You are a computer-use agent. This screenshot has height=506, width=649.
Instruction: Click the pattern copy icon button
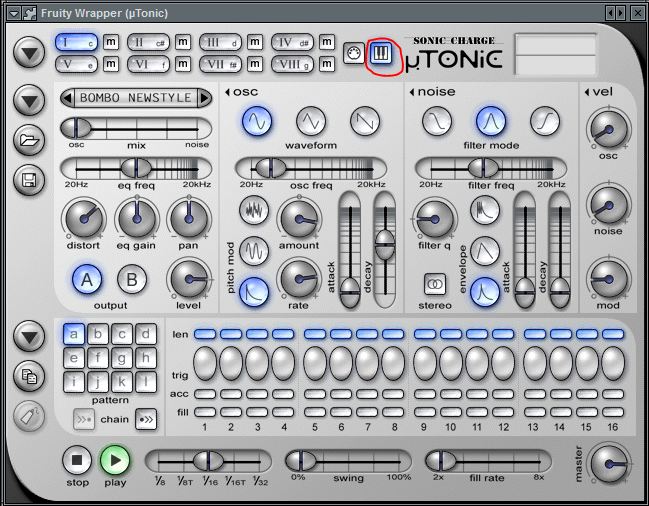tap(29, 377)
